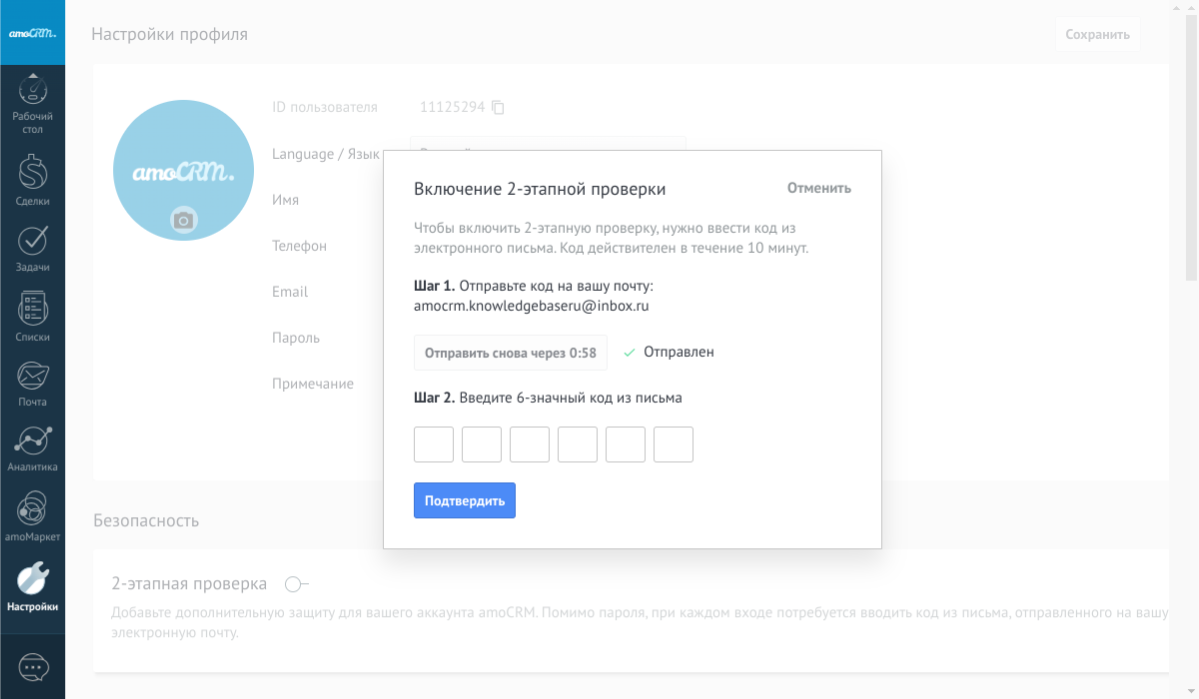Open the Рабочий стол dashboard icon
1199x699 pixels.
tap(32, 95)
